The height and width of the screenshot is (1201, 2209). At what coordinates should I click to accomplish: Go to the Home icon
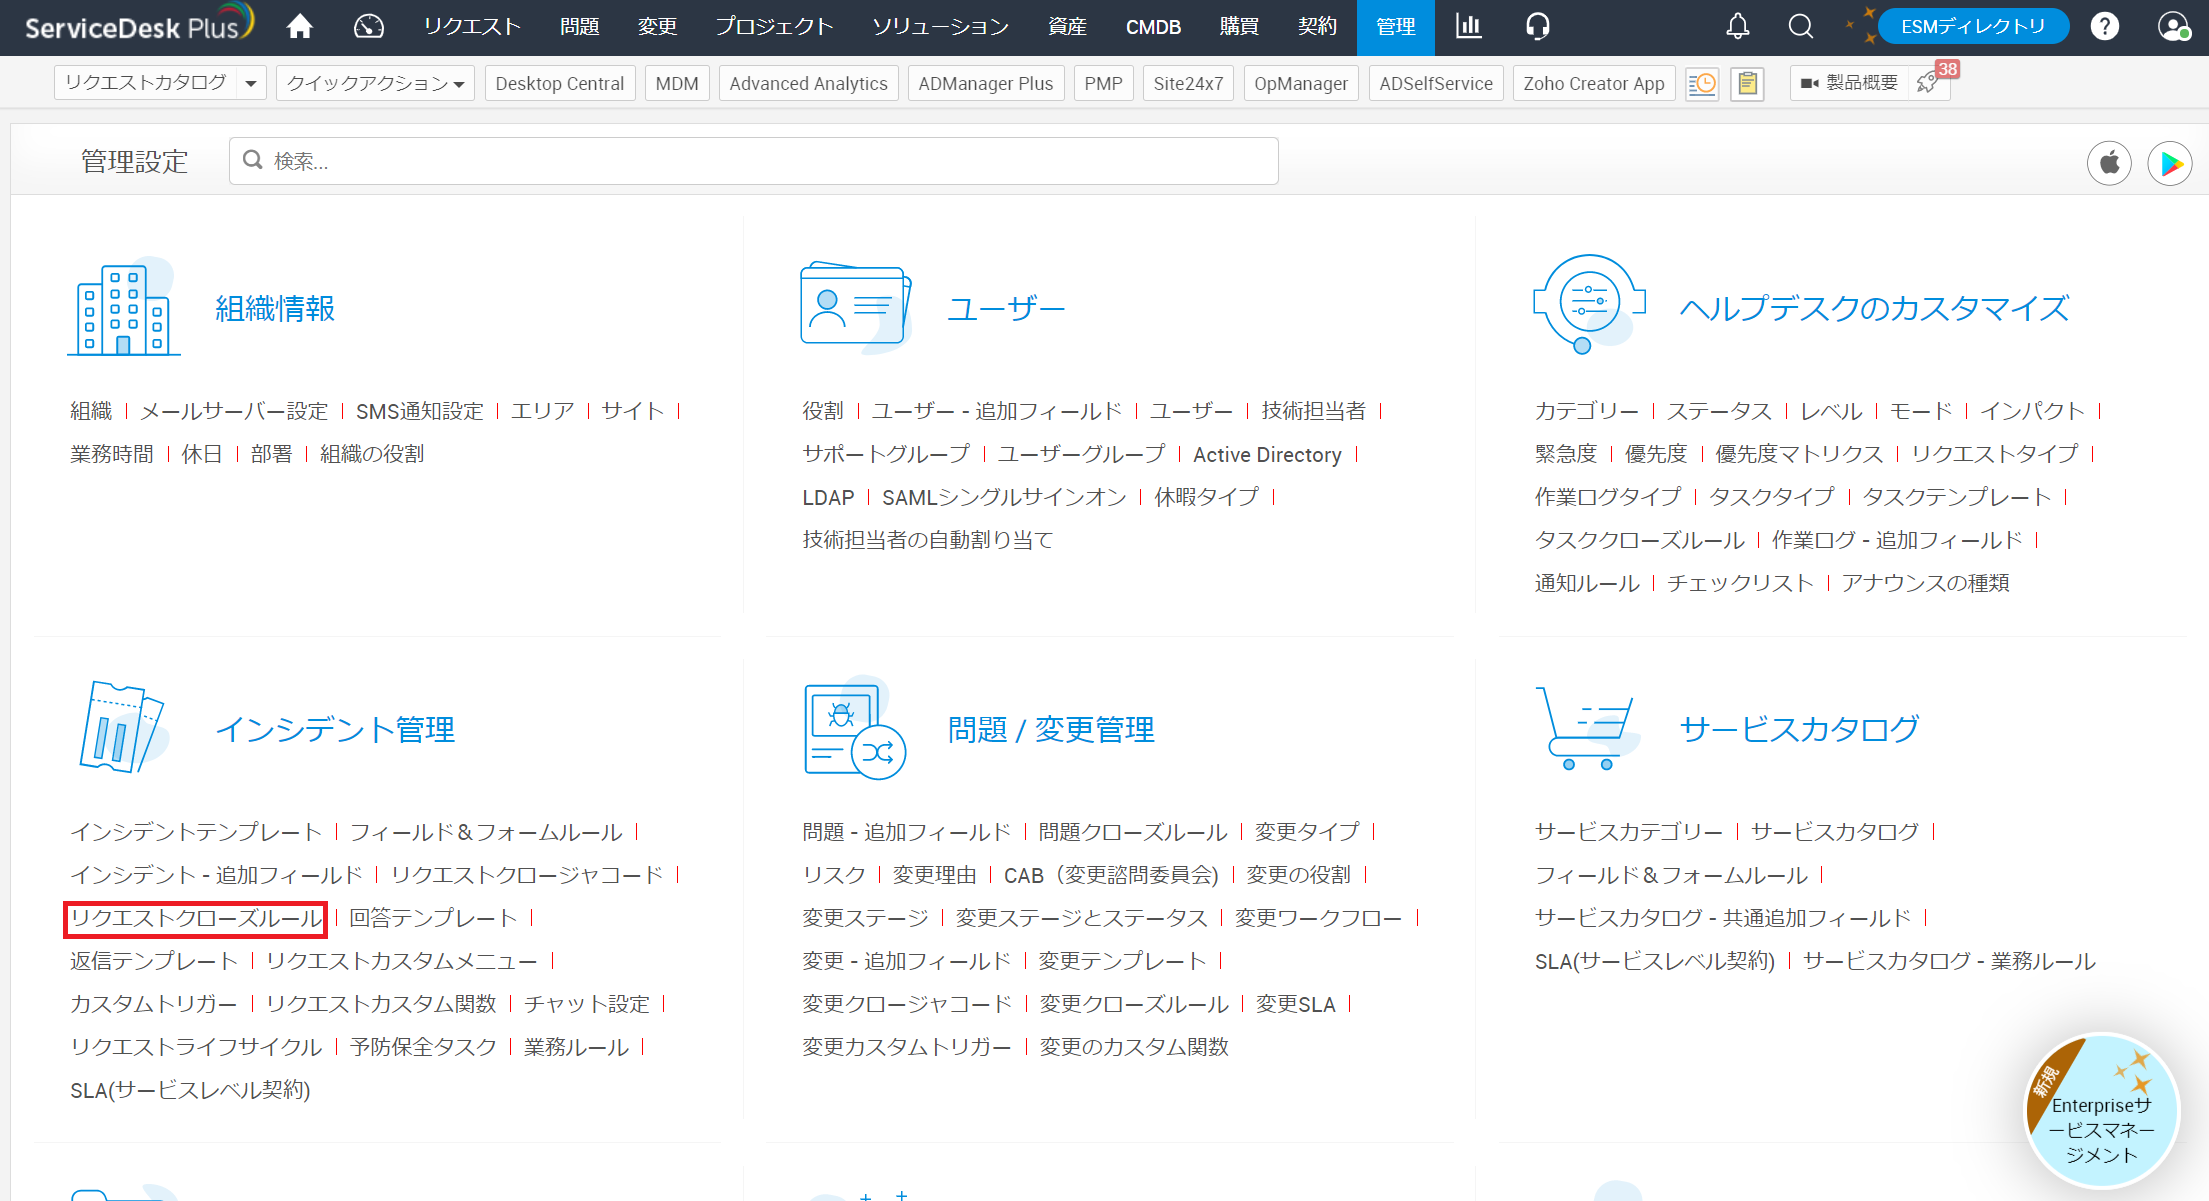tap(299, 27)
